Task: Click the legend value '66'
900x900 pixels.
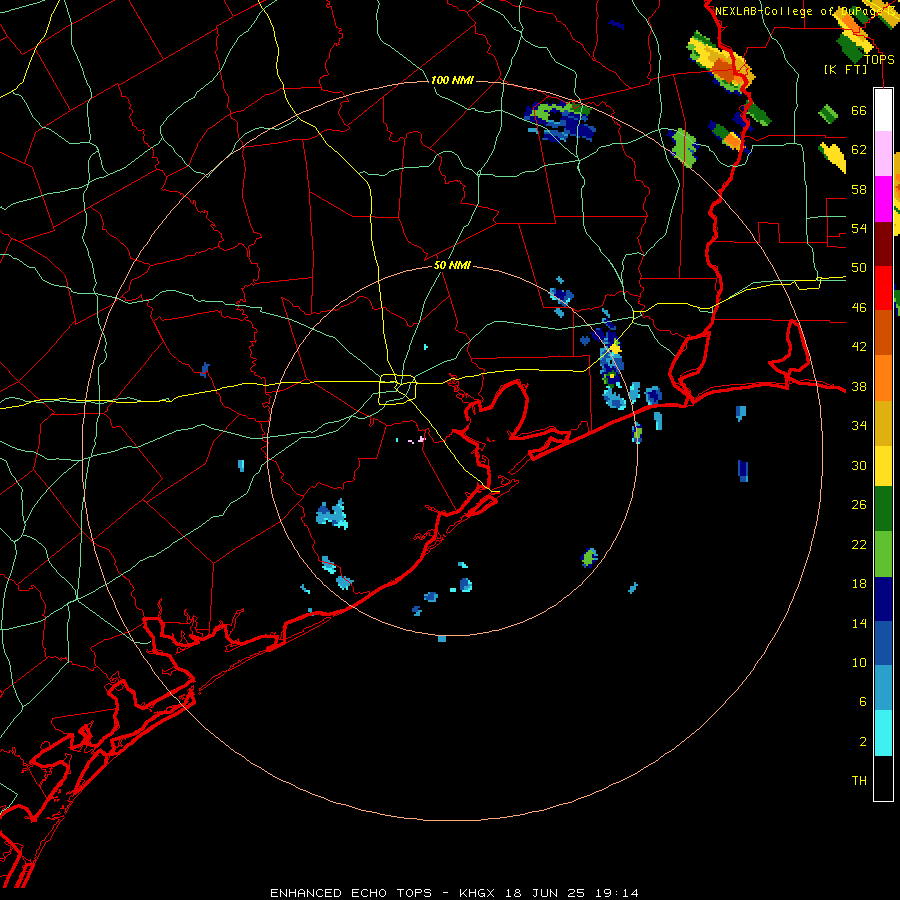Action: tap(859, 110)
